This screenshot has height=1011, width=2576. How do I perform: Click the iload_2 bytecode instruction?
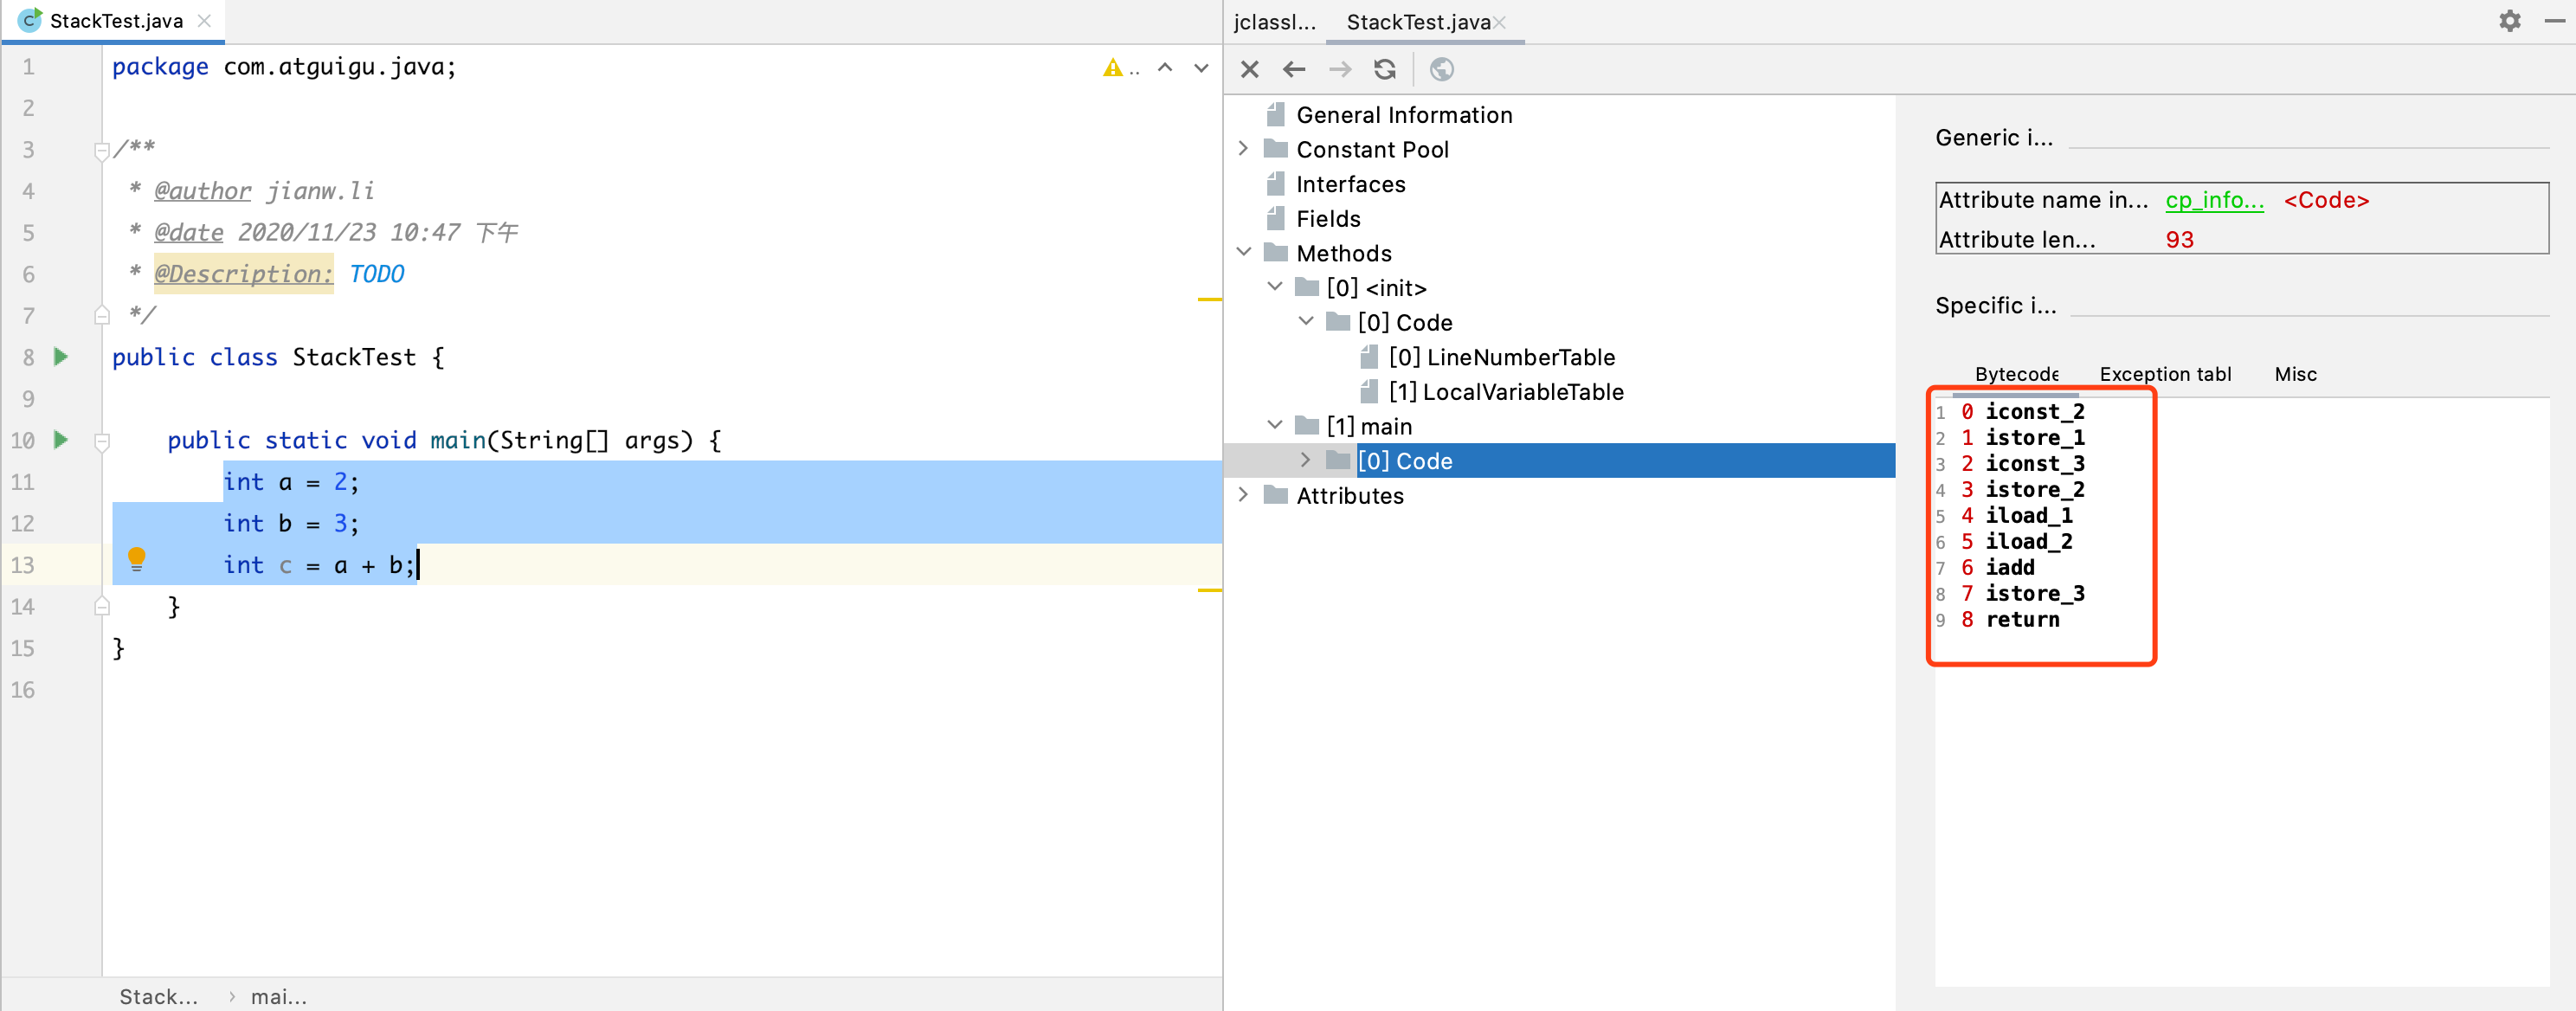[2028, 542]
